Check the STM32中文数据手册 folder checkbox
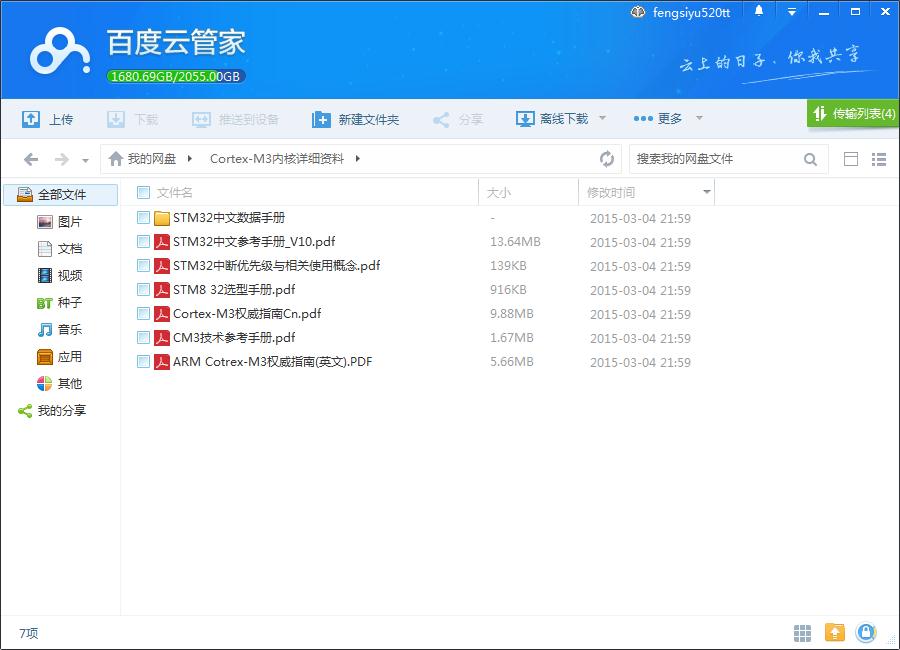The width and height of the screenshot is (900, 650). point(143,218)
